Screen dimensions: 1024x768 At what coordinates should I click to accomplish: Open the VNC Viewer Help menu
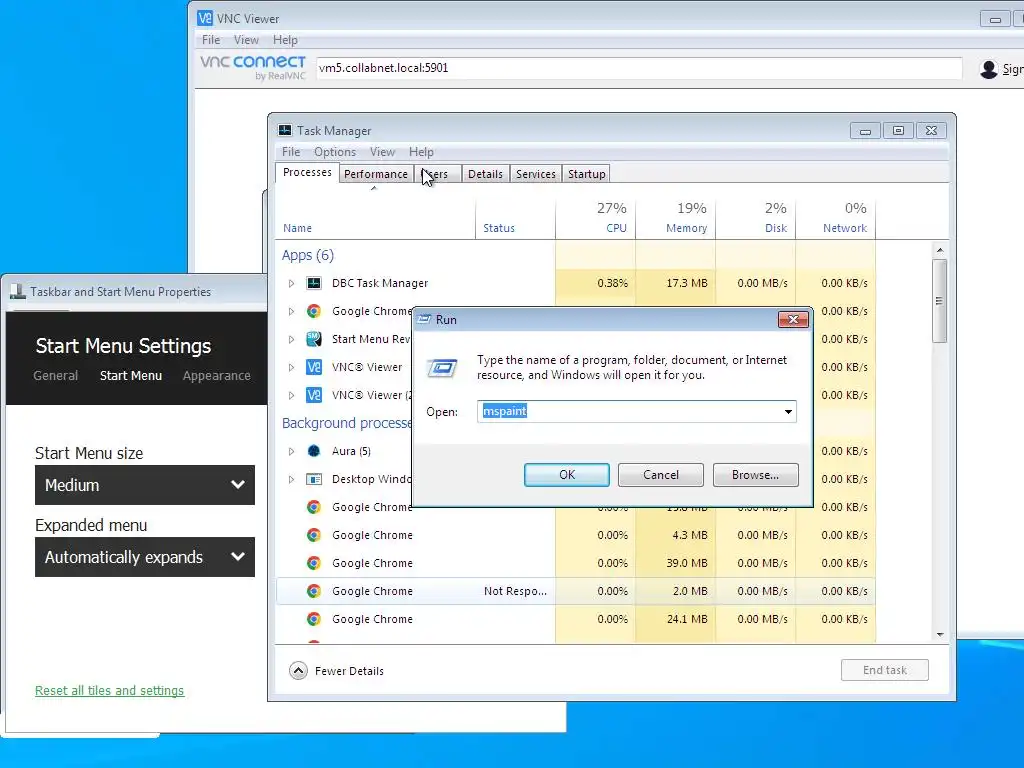click(285, 40)
